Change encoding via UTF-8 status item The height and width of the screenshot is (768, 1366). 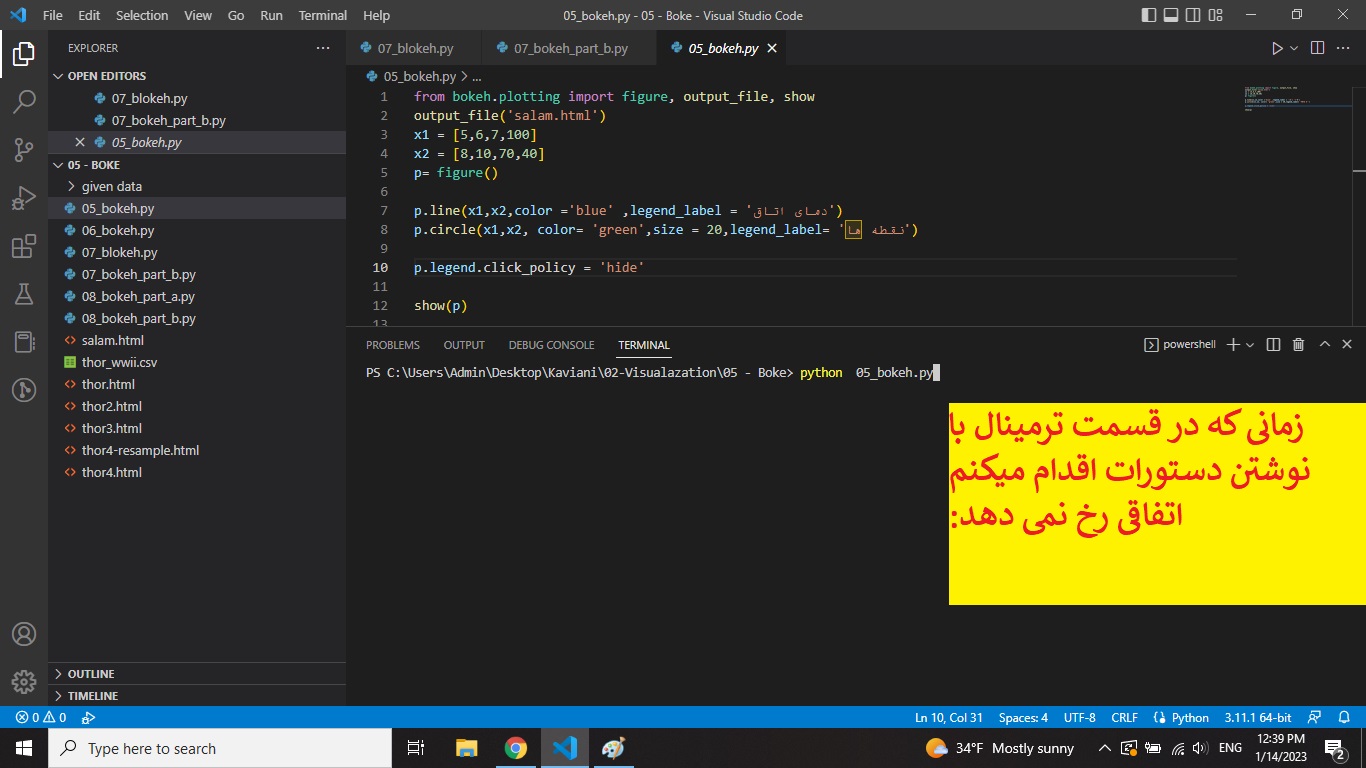[1079, 717]
